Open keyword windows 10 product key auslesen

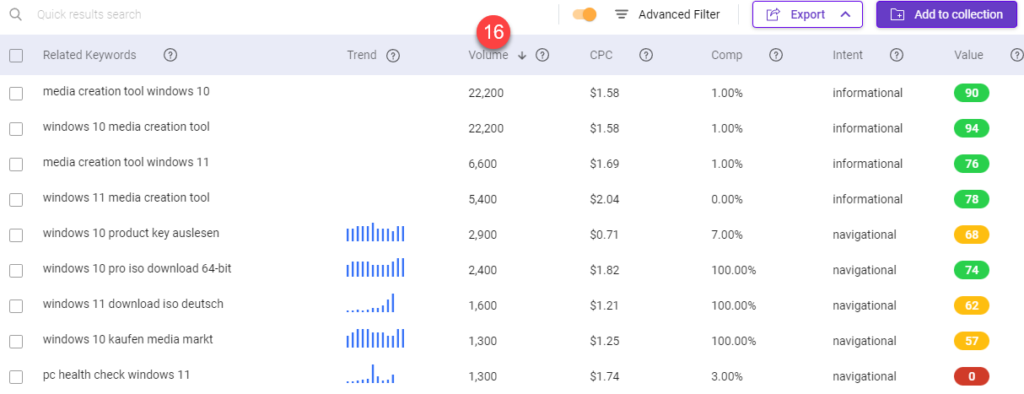click(x=131, y=233)
